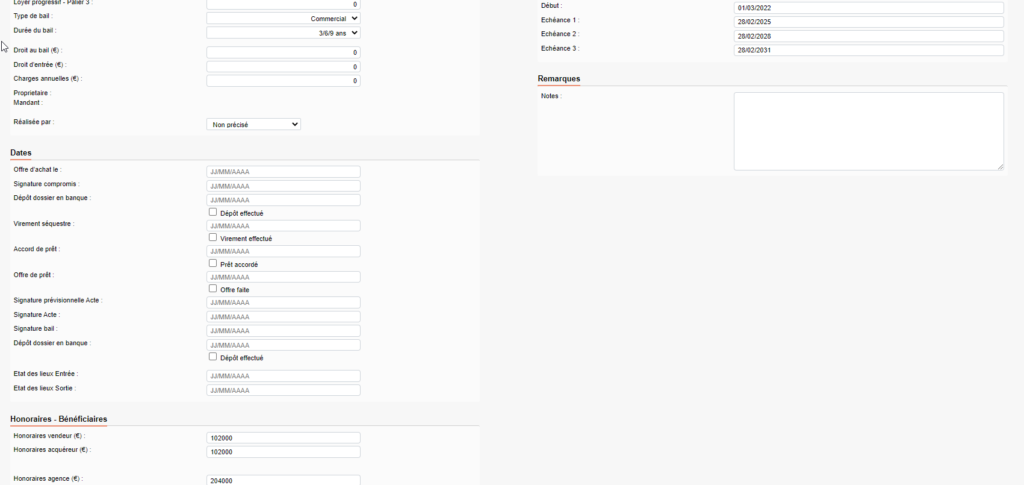Select the Virement séquestre date input
Screen dimensions: 1024x485
coord(283,226)
